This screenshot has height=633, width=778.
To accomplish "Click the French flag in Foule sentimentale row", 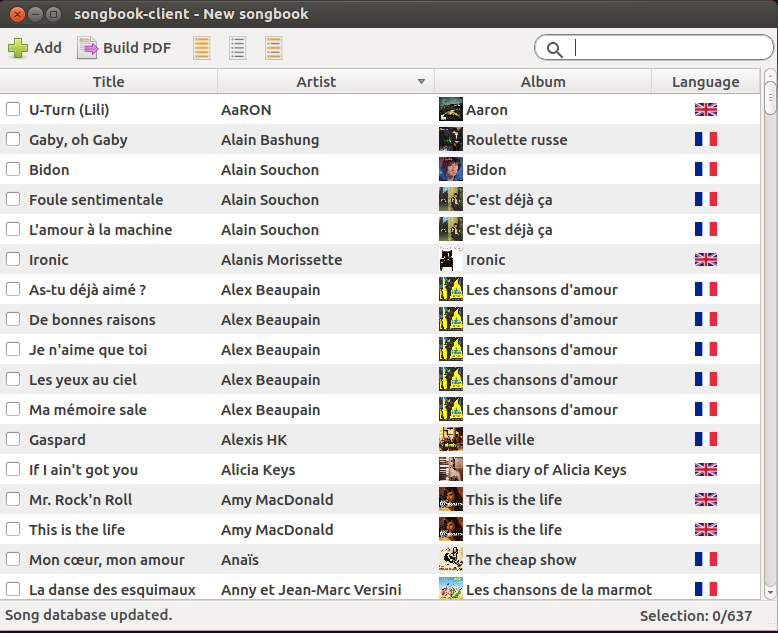I will click(x=706, y=199).
